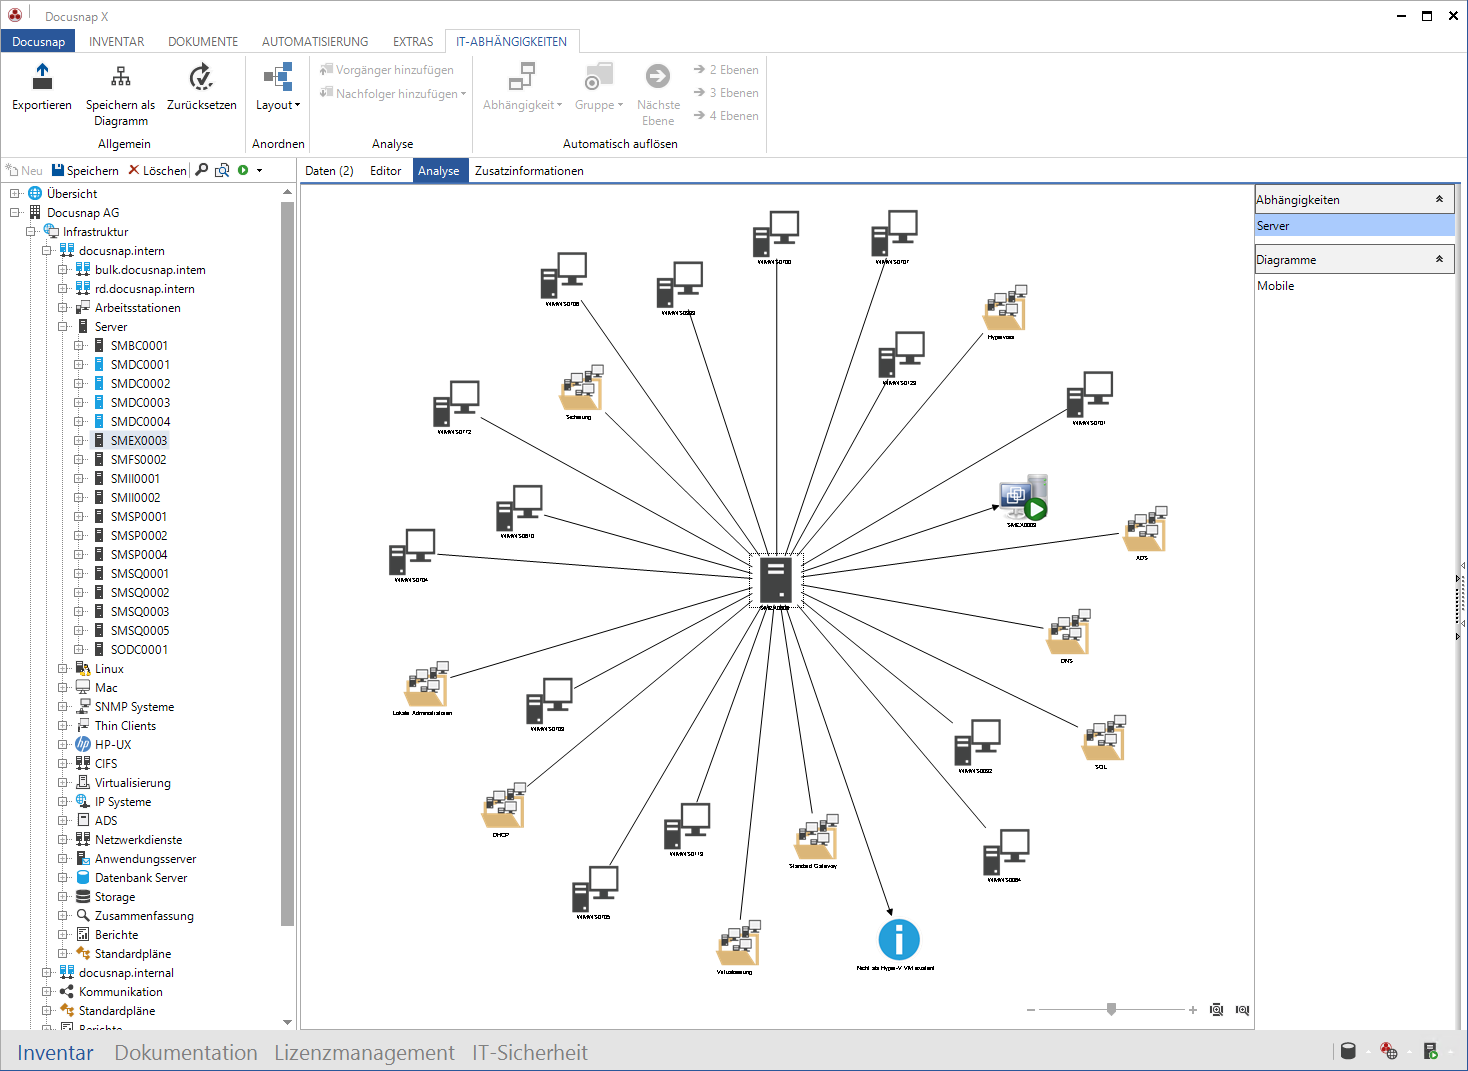
Task: Open the Lizenzmanagement module link
Action: pyautogui.click(x=364, y=1052)
